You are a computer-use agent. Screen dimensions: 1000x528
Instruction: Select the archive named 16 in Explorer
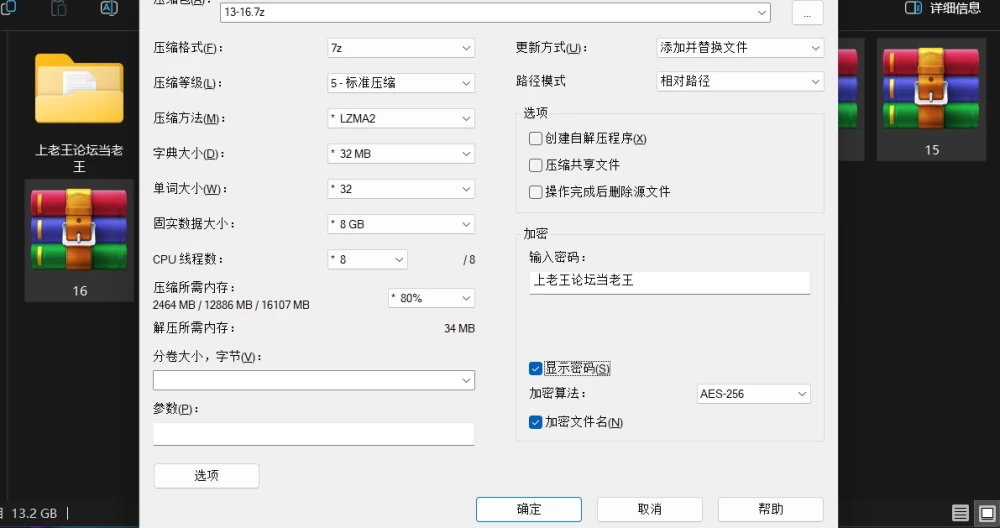79,241
